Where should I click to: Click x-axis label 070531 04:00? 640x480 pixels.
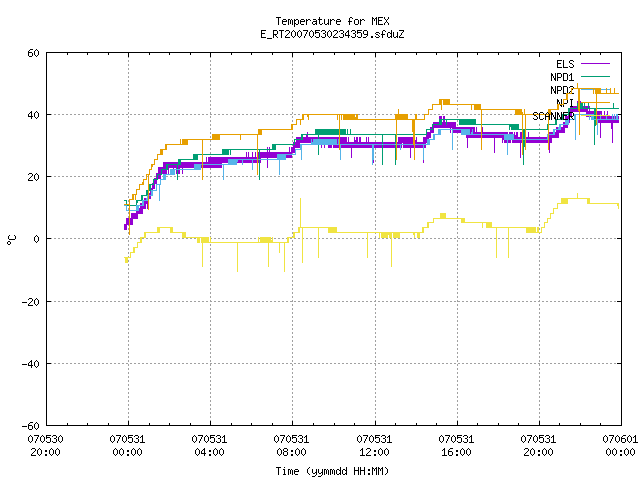[x=209, y=446]
